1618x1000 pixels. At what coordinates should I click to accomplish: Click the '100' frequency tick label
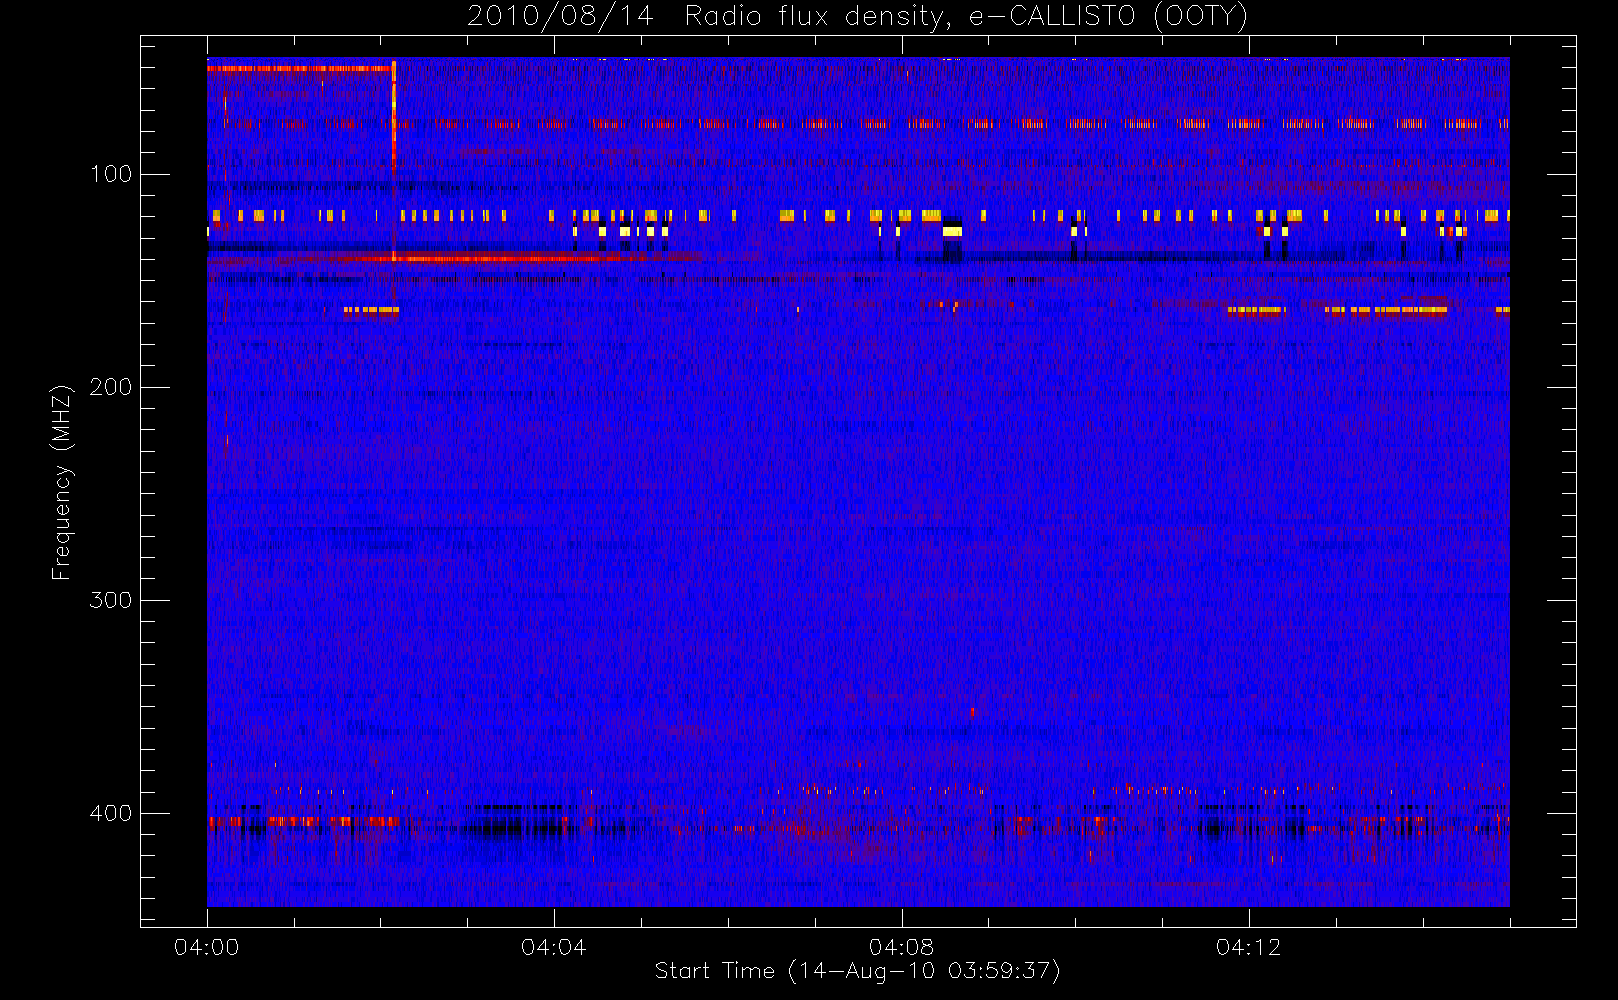tap(111, 174)
